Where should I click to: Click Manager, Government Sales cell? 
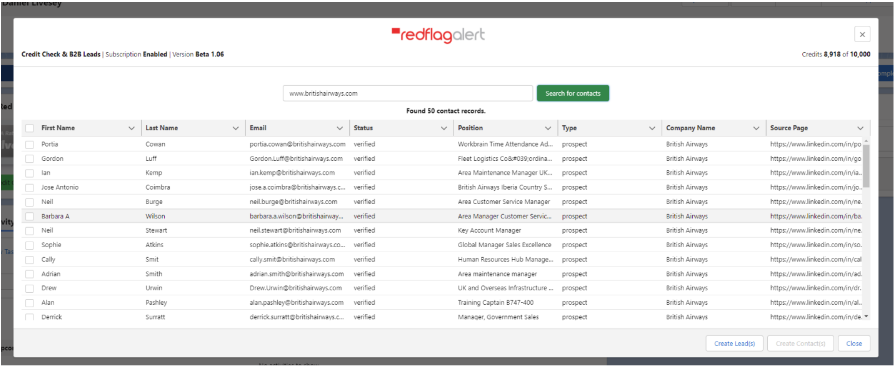pos(498,317)
